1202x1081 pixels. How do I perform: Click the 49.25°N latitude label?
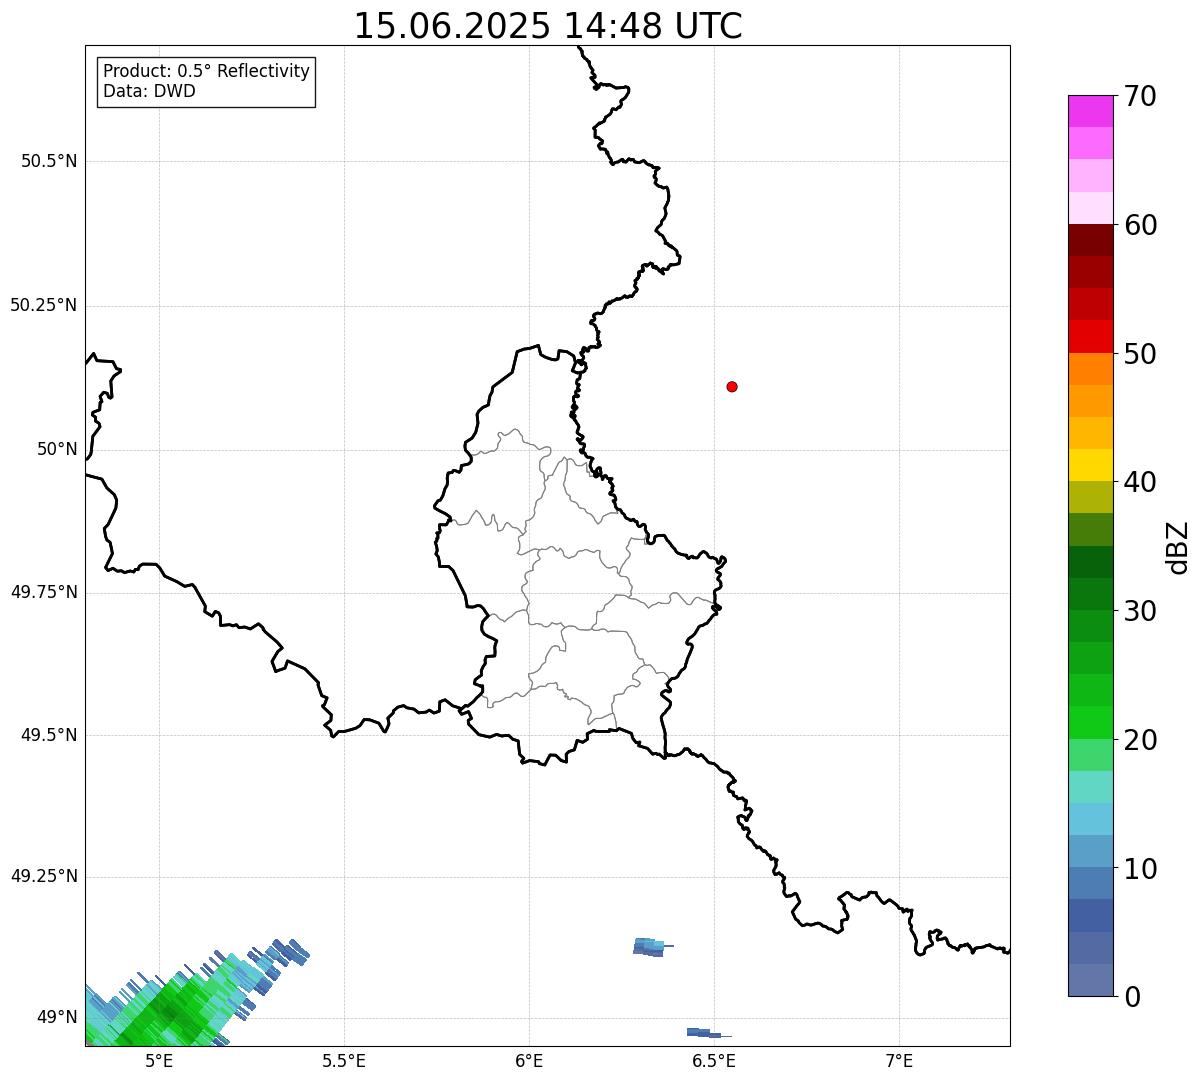pos(44,876)
